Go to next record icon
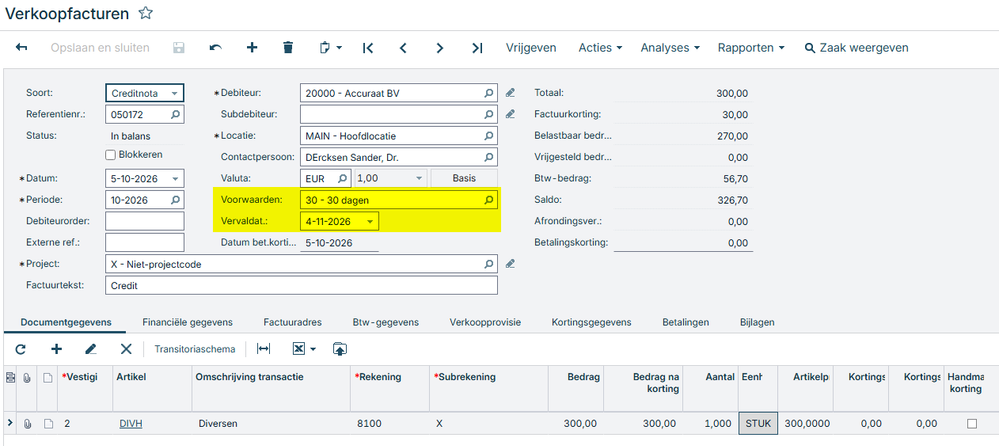Viewport: 999px width, 446px height. [440, 48]
